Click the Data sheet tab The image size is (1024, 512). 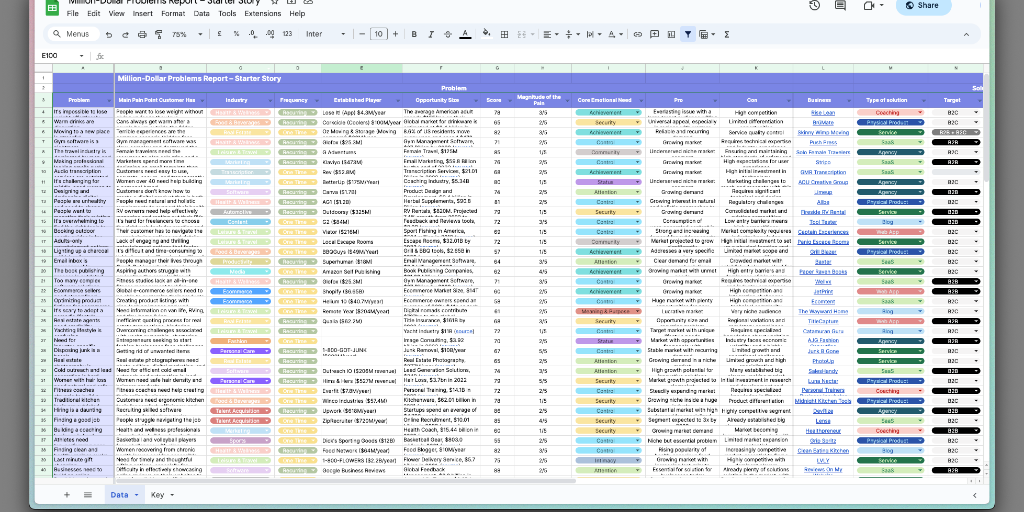123,495
